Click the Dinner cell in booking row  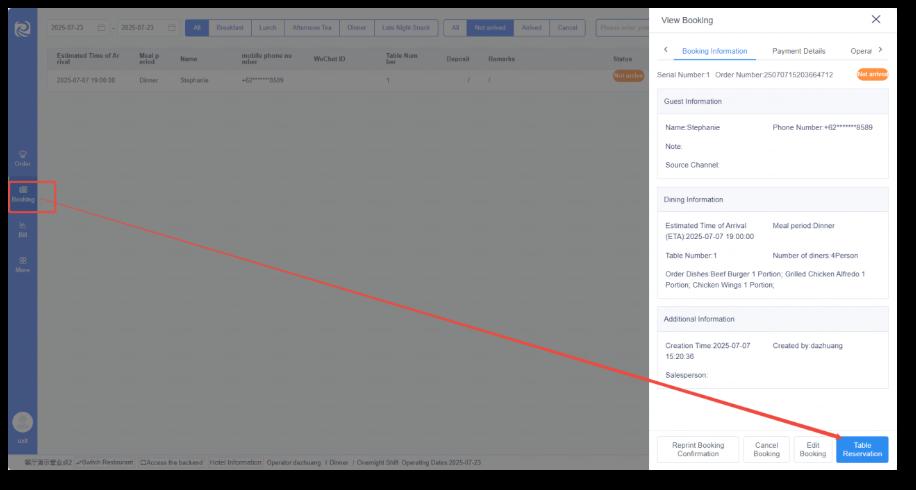148,80
